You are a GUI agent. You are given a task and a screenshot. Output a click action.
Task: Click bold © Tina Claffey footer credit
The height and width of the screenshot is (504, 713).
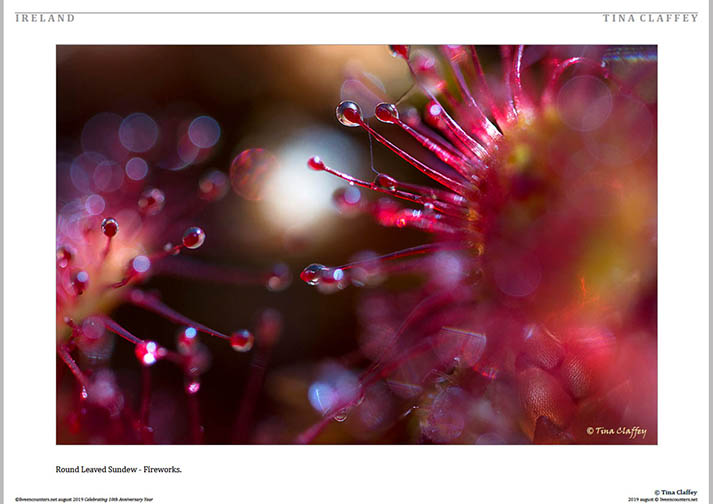point(676,492)
